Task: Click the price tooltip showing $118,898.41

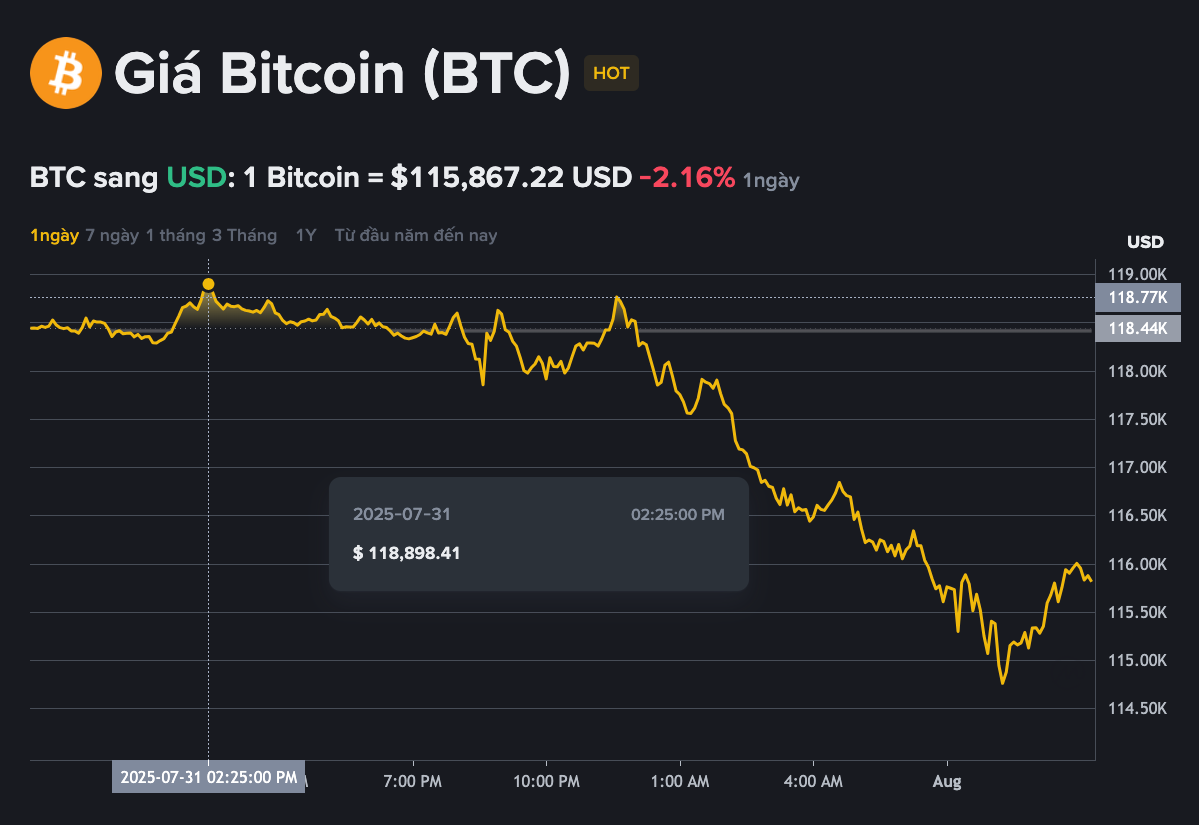Action: 537,533
